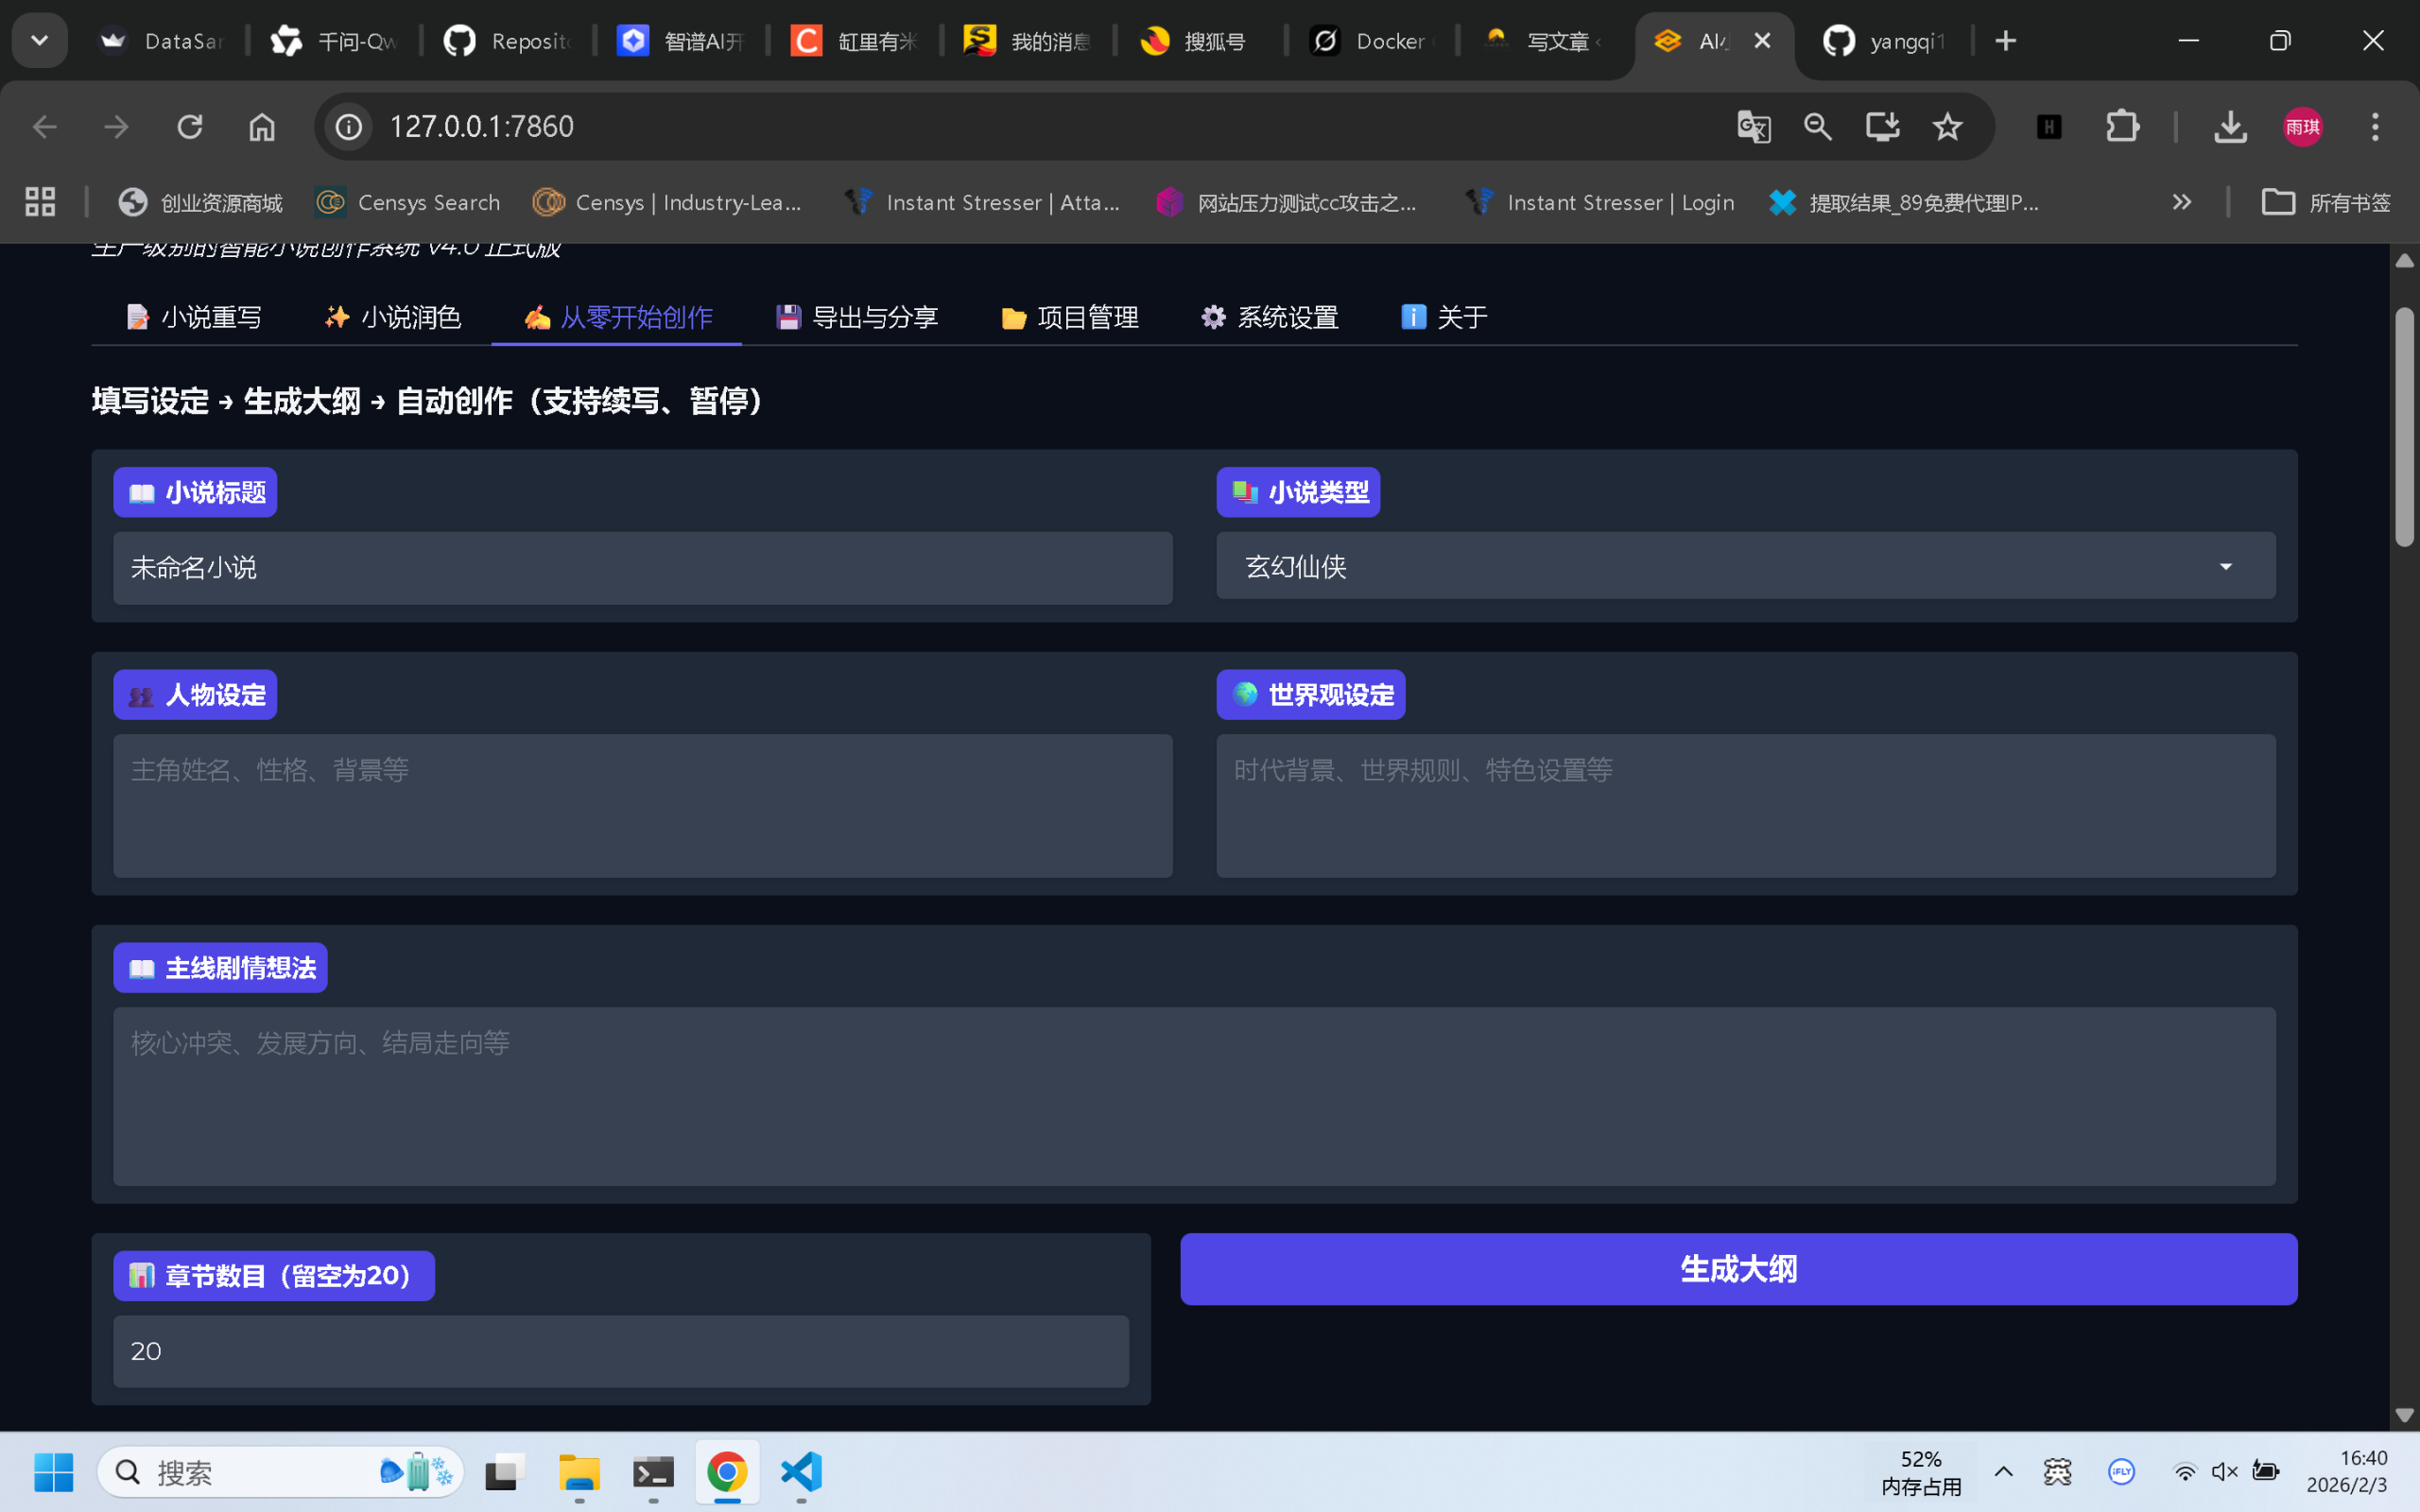Open the 小说类型 dropdown
This screenshot has width=2420, height=1512.
[x=1745, y=567]
